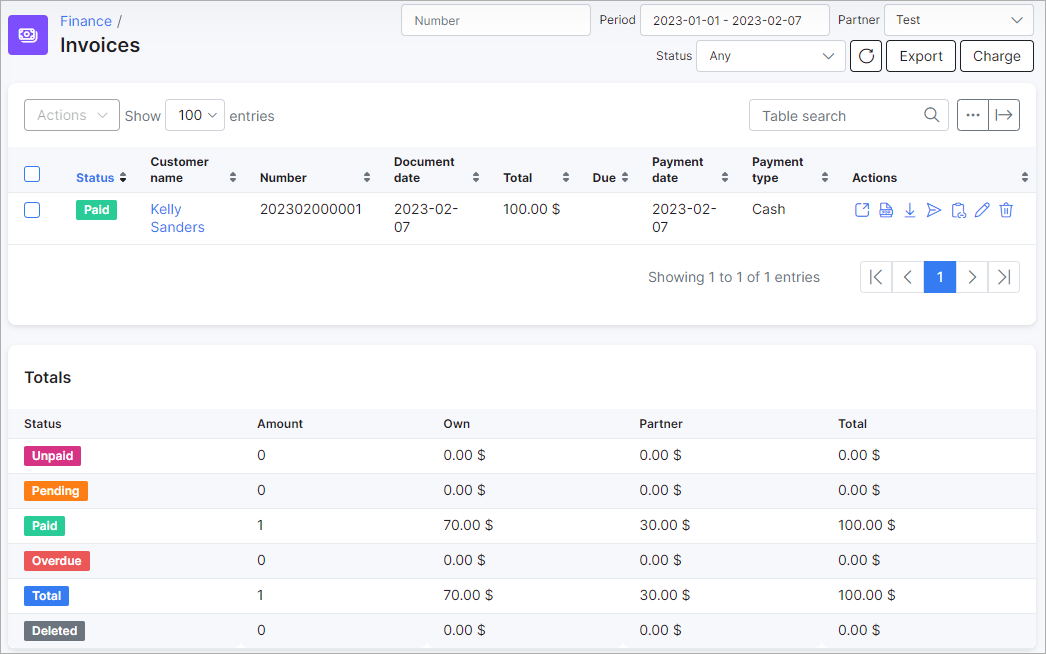Open the Status filter dropdown

pos(770,56)
